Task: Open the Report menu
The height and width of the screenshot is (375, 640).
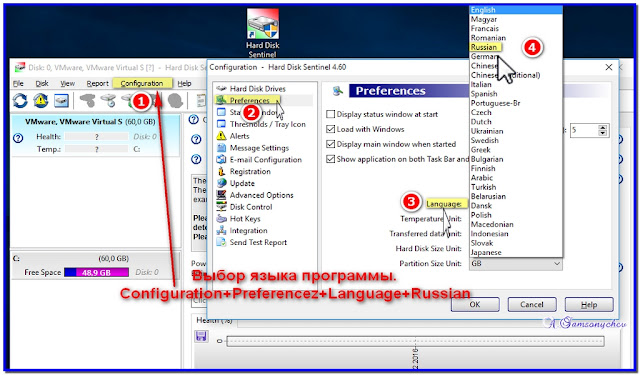Action: tap(97, 83)
